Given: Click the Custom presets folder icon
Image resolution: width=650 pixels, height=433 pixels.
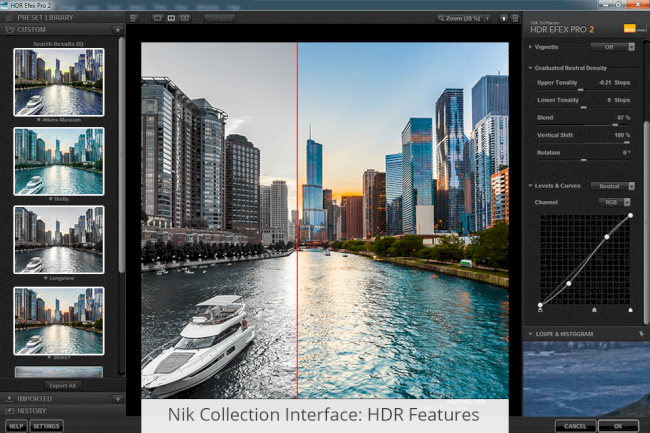Looking at the screenshot, I should (9, 29).
